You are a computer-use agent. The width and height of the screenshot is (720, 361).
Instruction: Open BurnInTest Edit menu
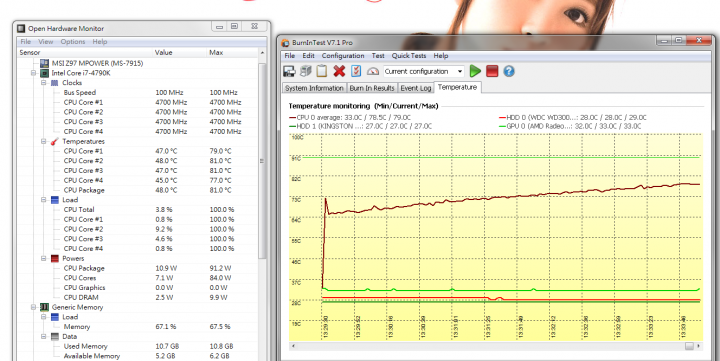click(308, 56)
